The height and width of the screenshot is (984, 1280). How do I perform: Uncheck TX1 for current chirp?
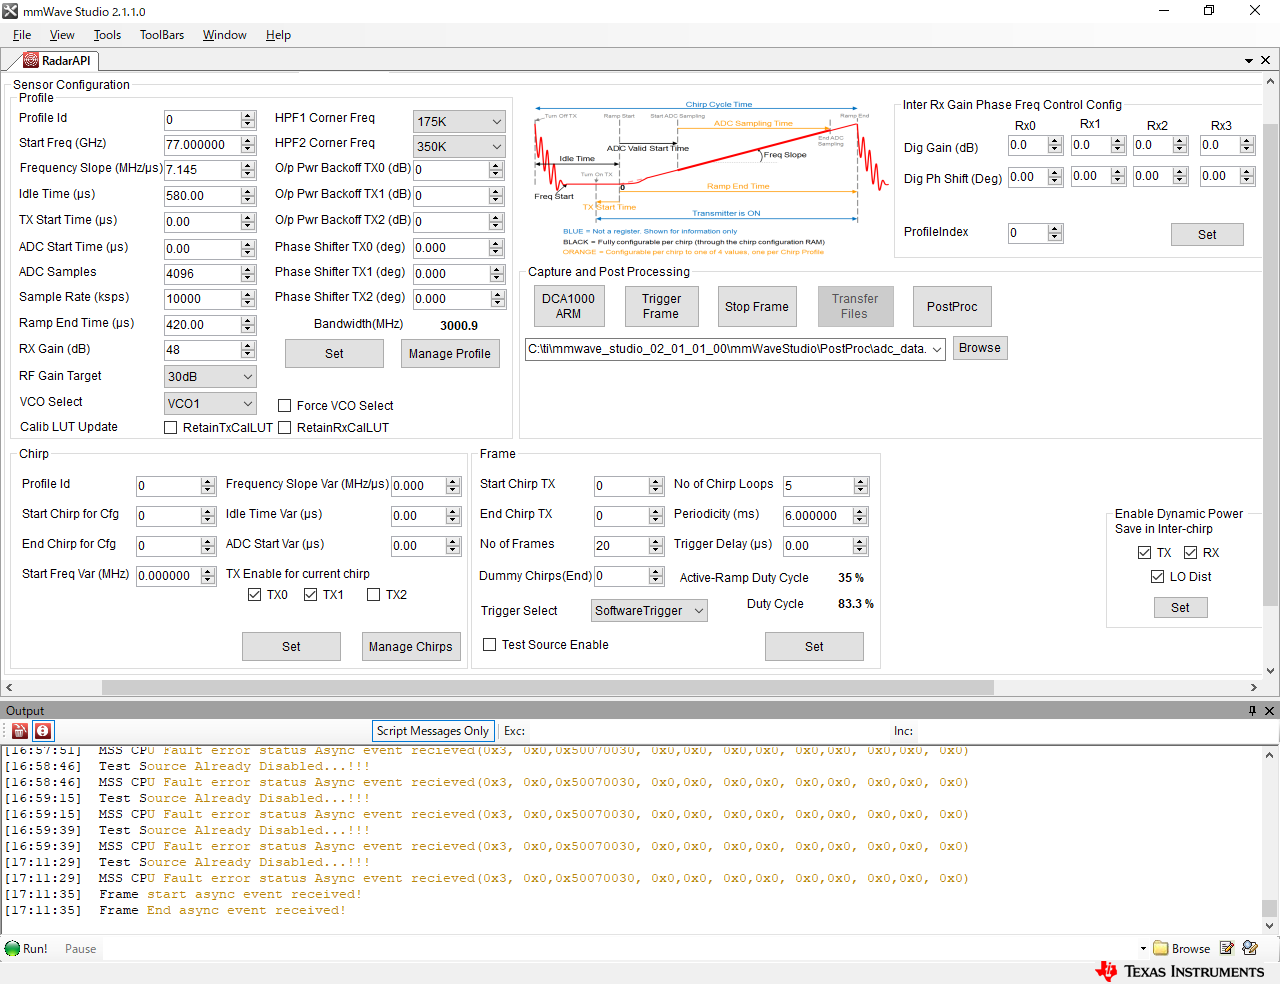point(310,595)
